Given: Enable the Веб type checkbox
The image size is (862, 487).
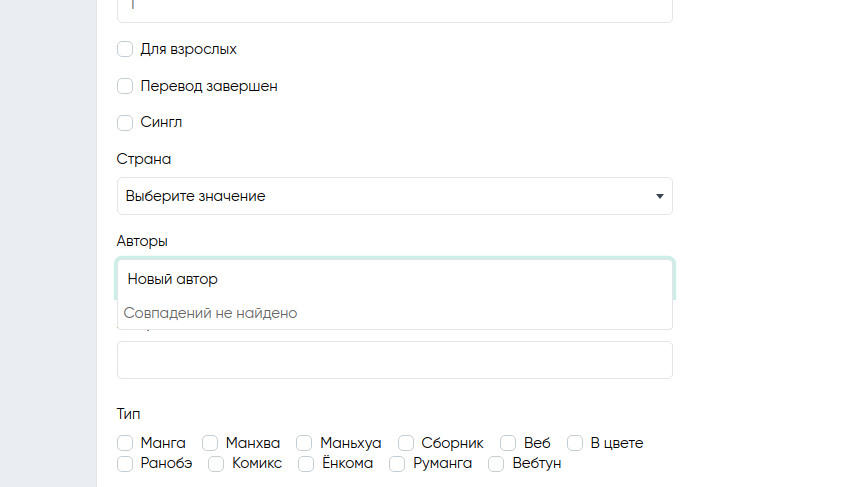Looking at the screenshot, I should (508, 443).
